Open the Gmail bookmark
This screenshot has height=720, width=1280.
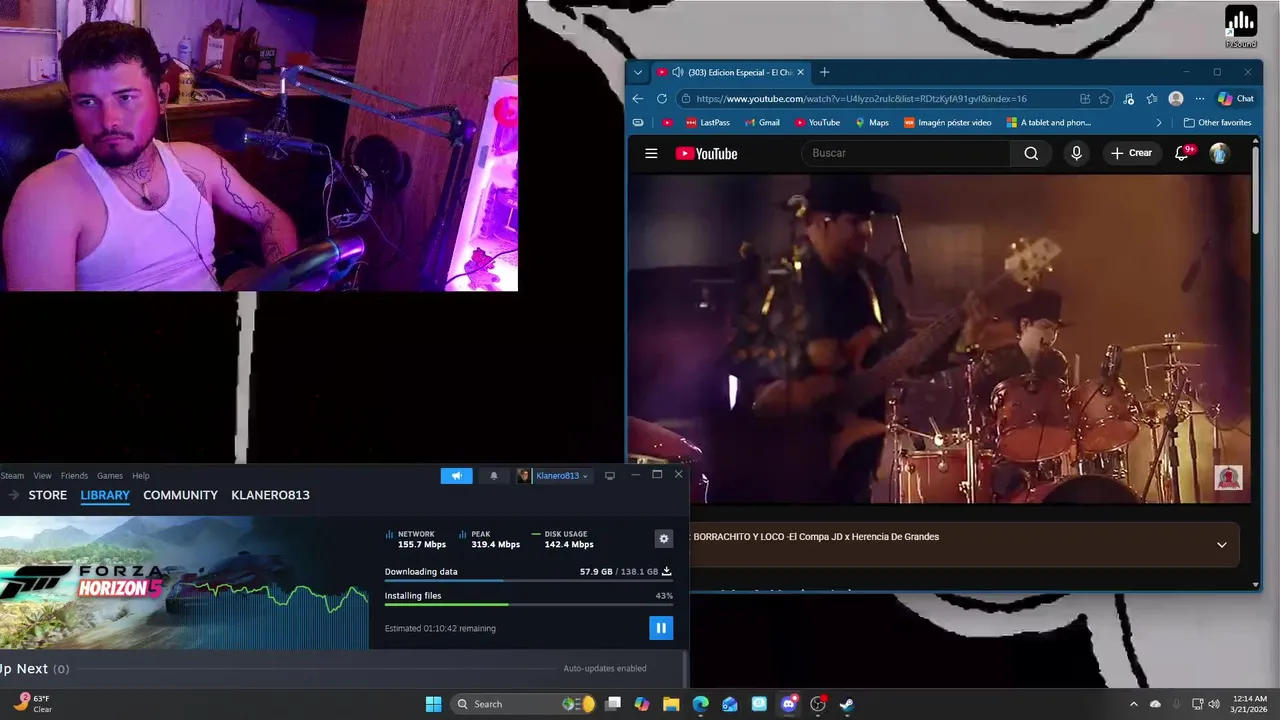[760, 122]
